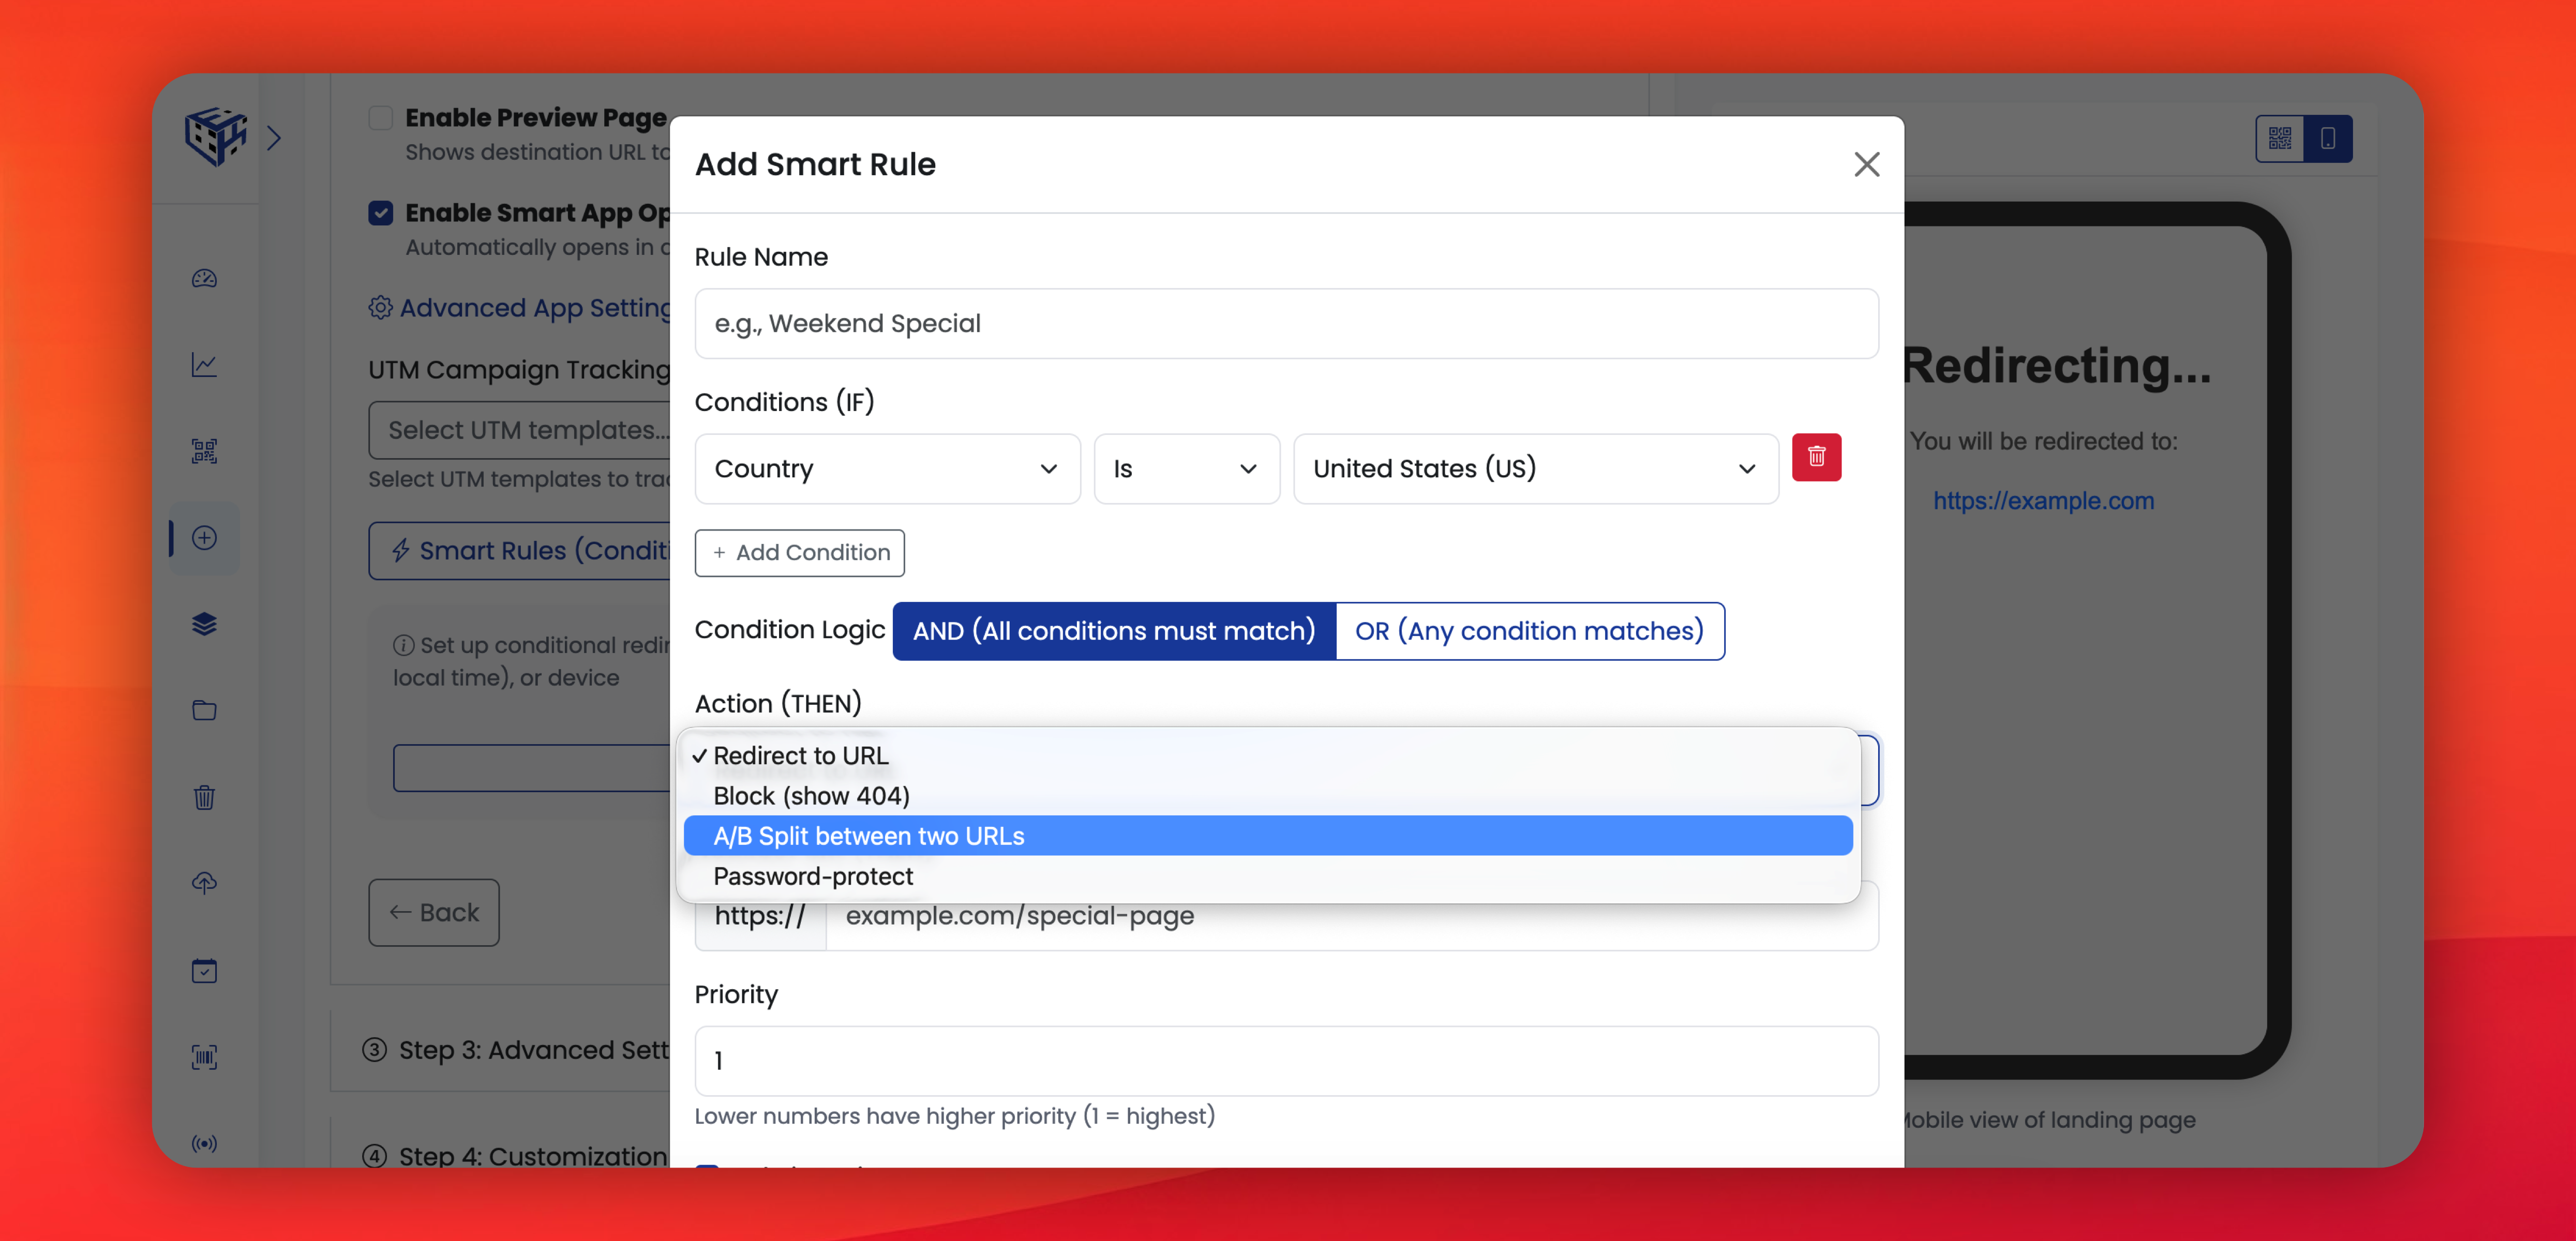Image resolution: width=2576 pixels, height=1241 pixels.
Task: Select AND (All conditions must match) logic
Action: (x=1114, y=631)
